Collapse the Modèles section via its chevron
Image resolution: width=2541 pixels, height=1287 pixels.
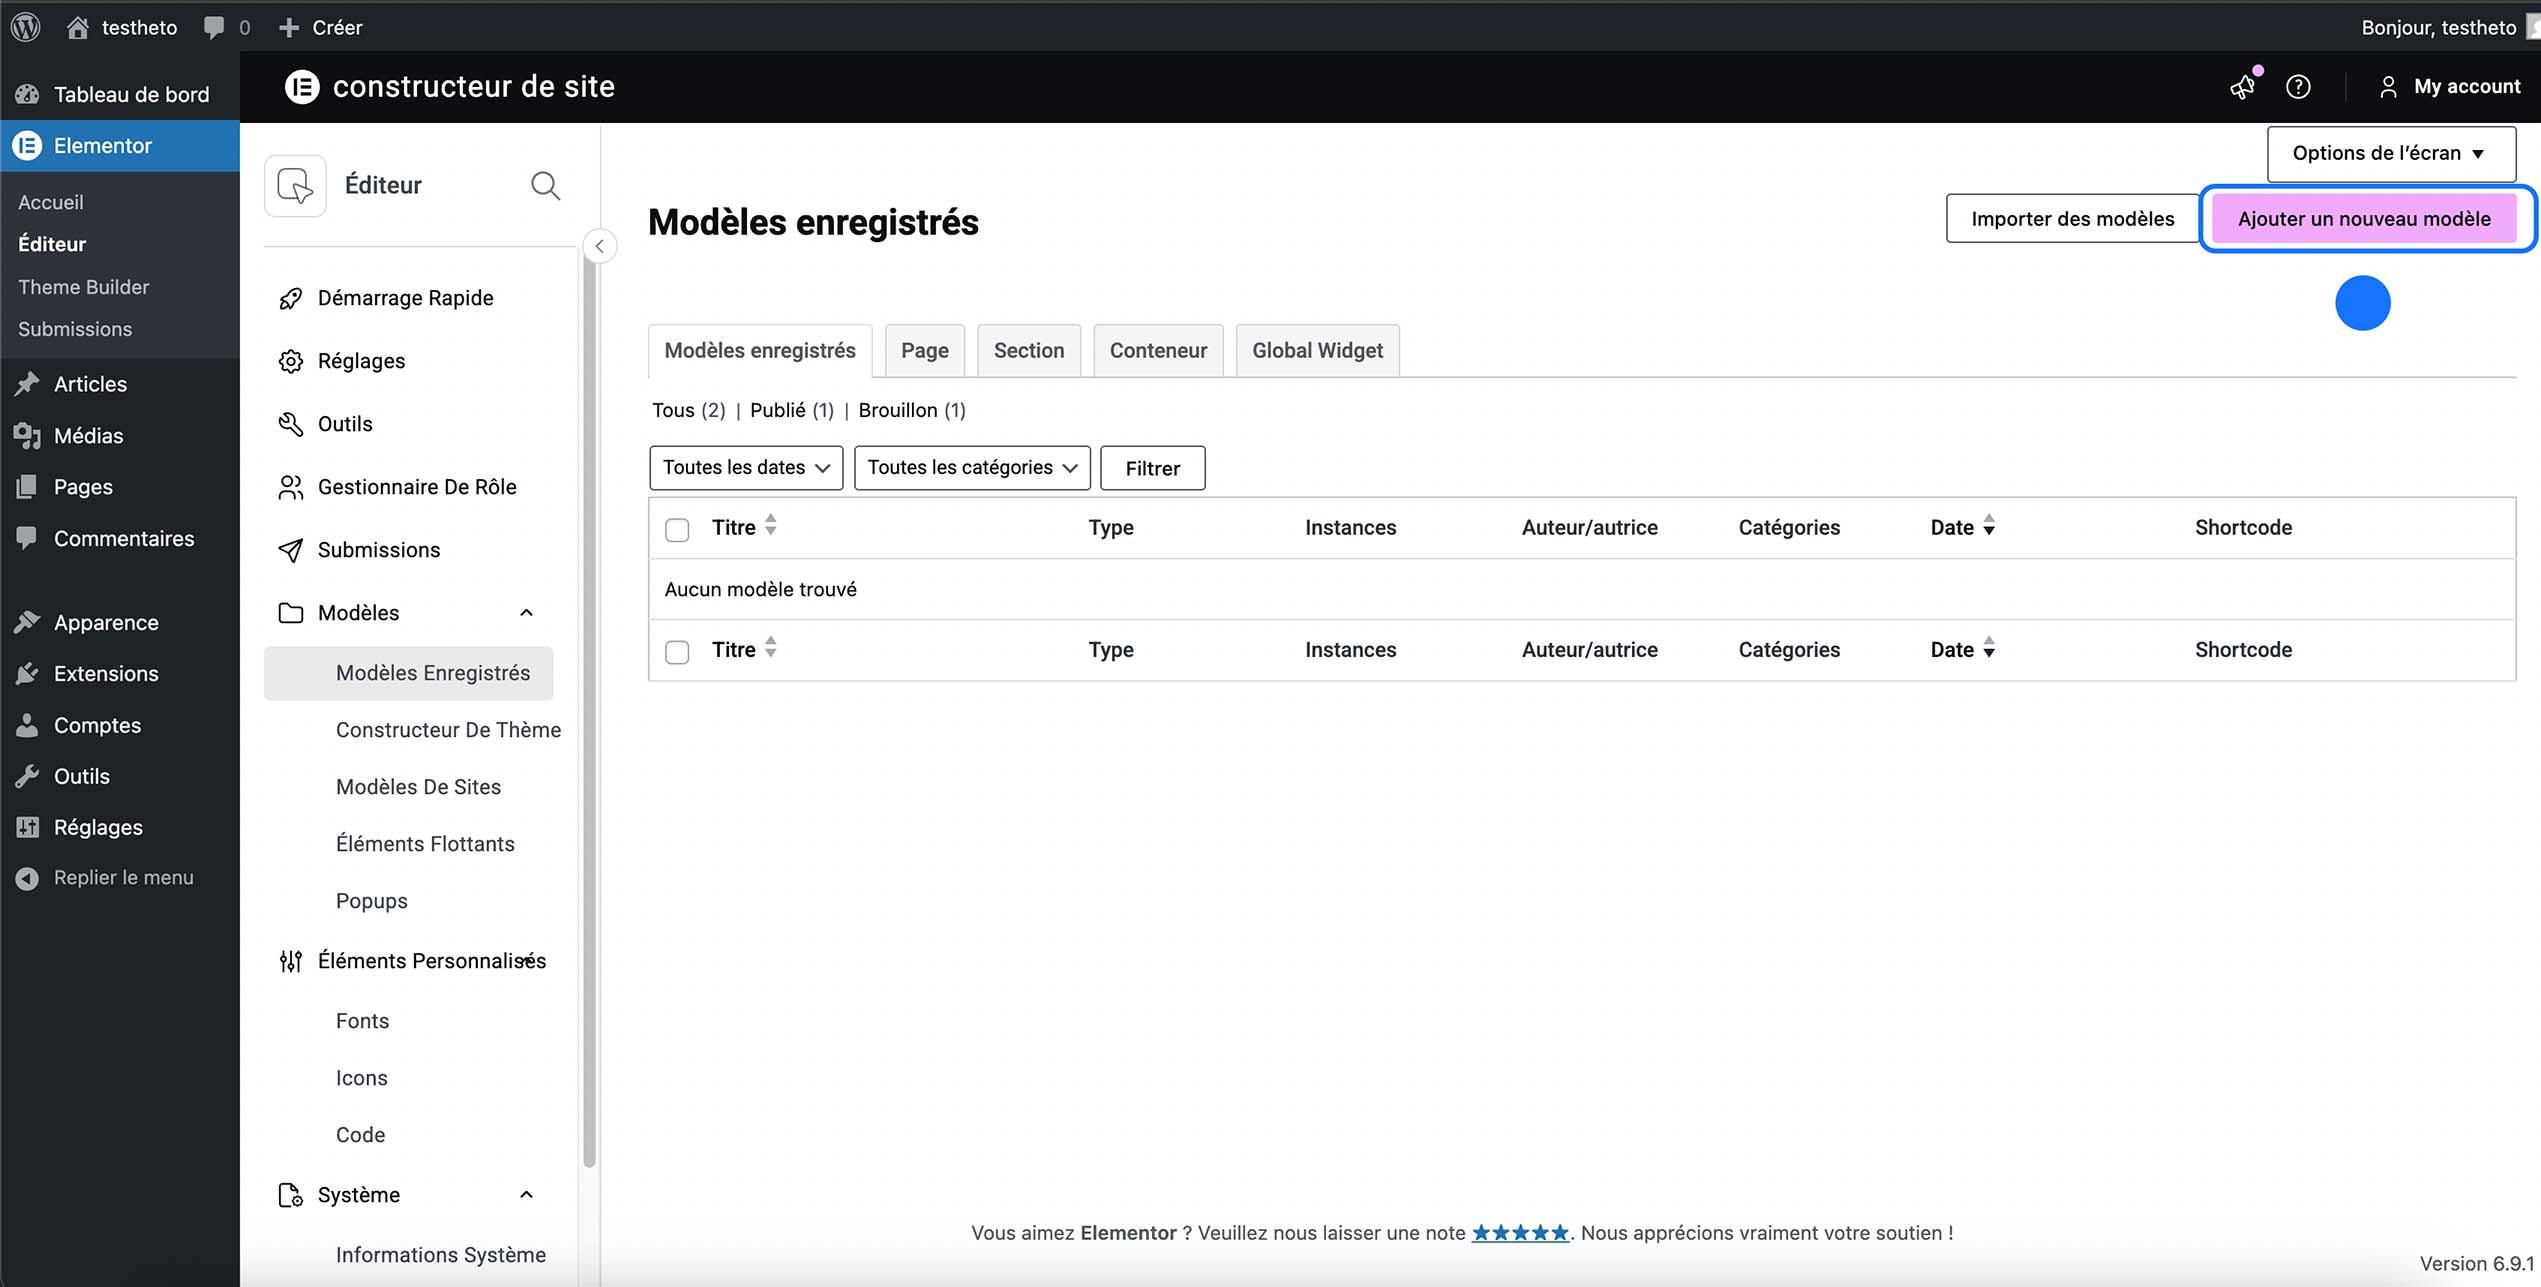click(x=526, y=612)
